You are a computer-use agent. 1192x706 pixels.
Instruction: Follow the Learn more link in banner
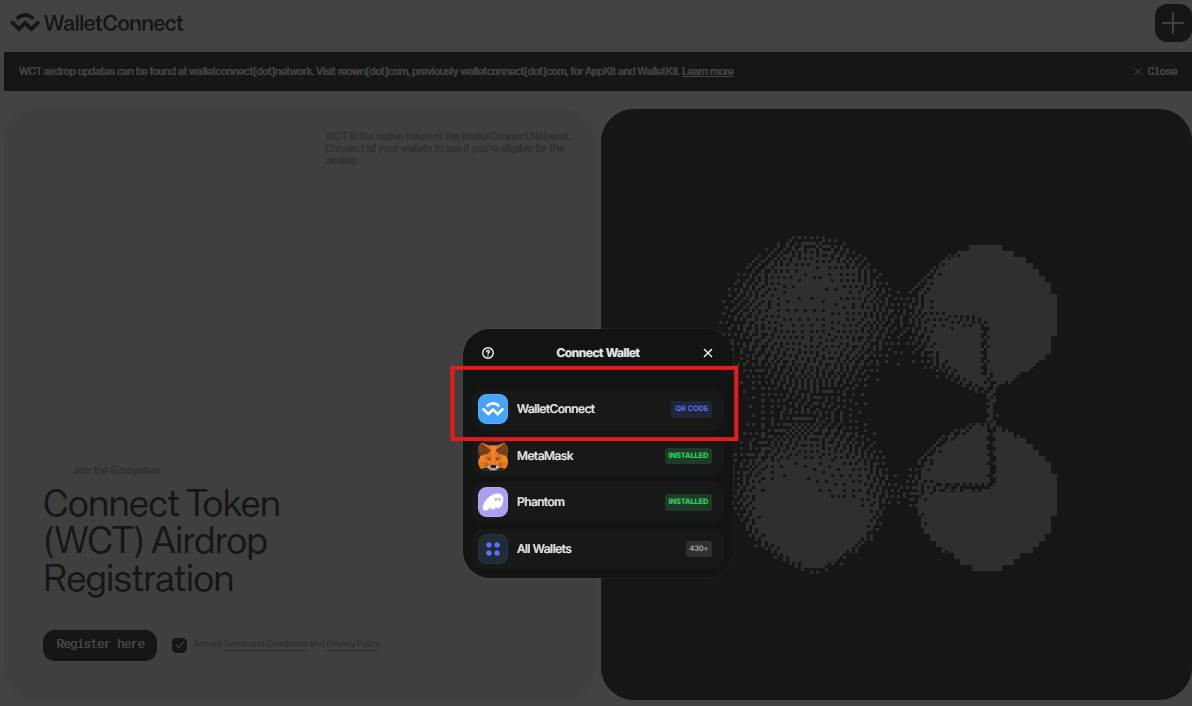coord(708,71)
